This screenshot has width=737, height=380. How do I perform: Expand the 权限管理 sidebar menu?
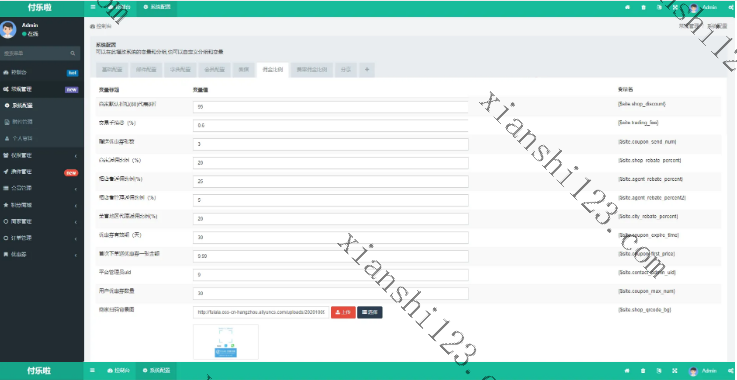point(42,155)
